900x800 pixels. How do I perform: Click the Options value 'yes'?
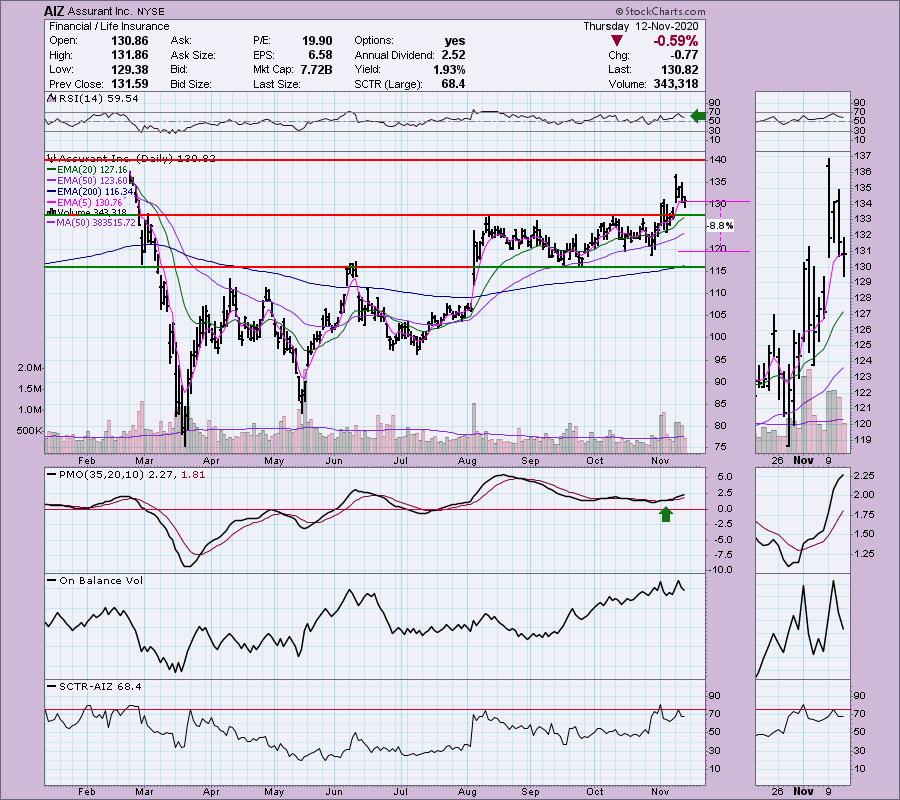[455, 41]
